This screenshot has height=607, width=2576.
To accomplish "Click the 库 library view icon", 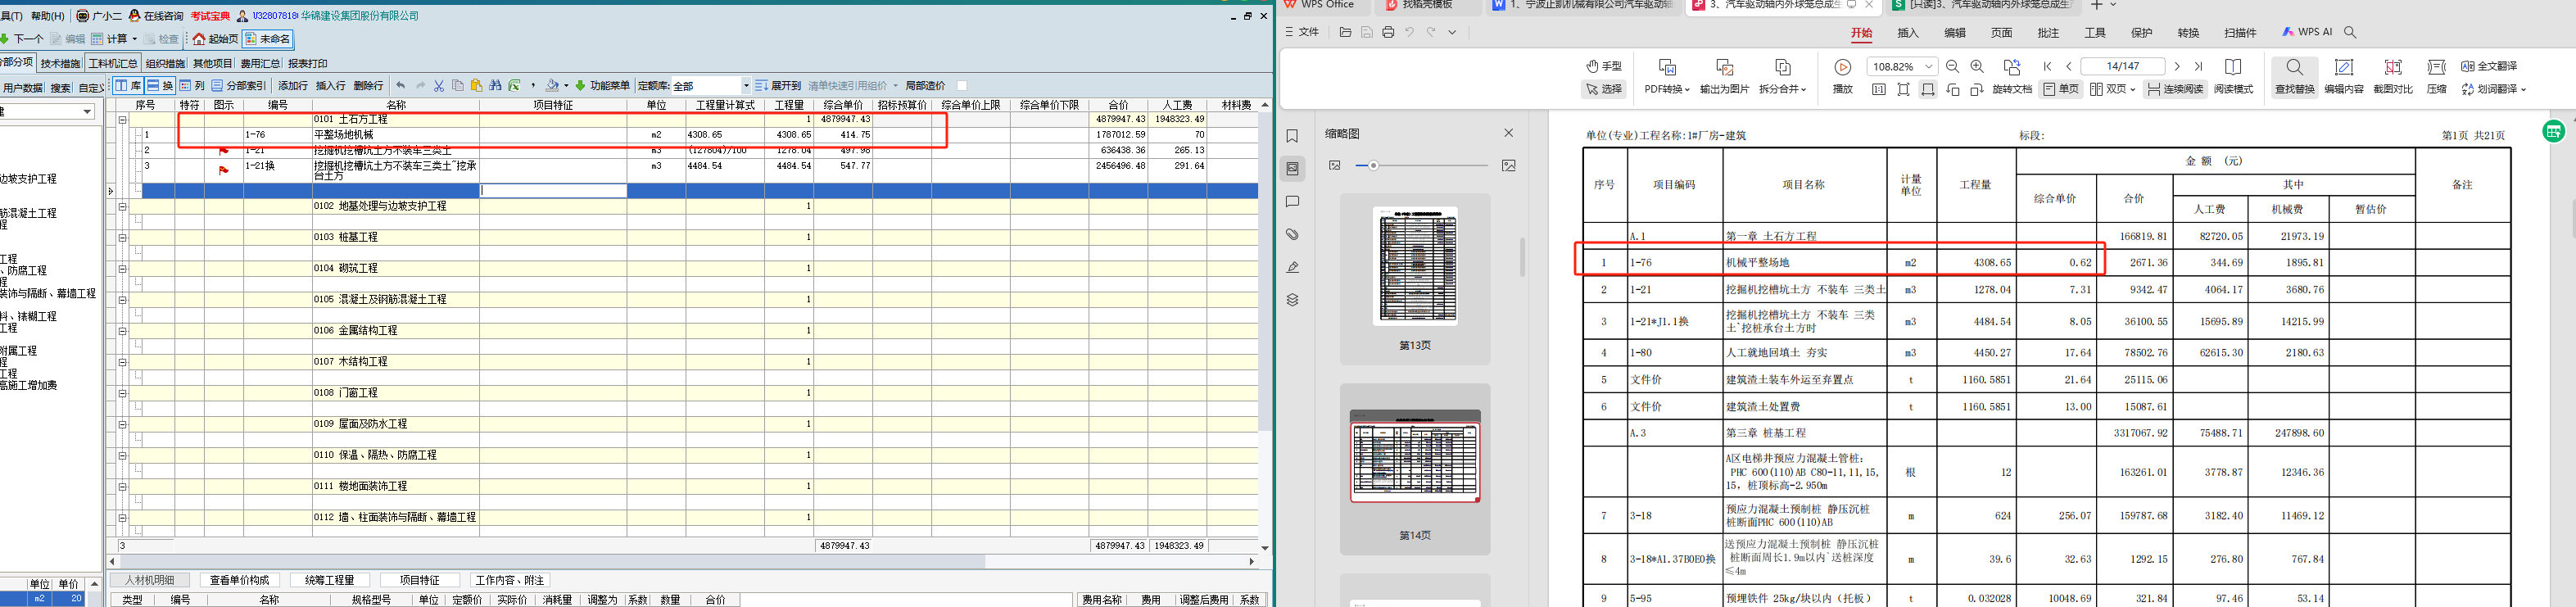I will click(127, 86).
